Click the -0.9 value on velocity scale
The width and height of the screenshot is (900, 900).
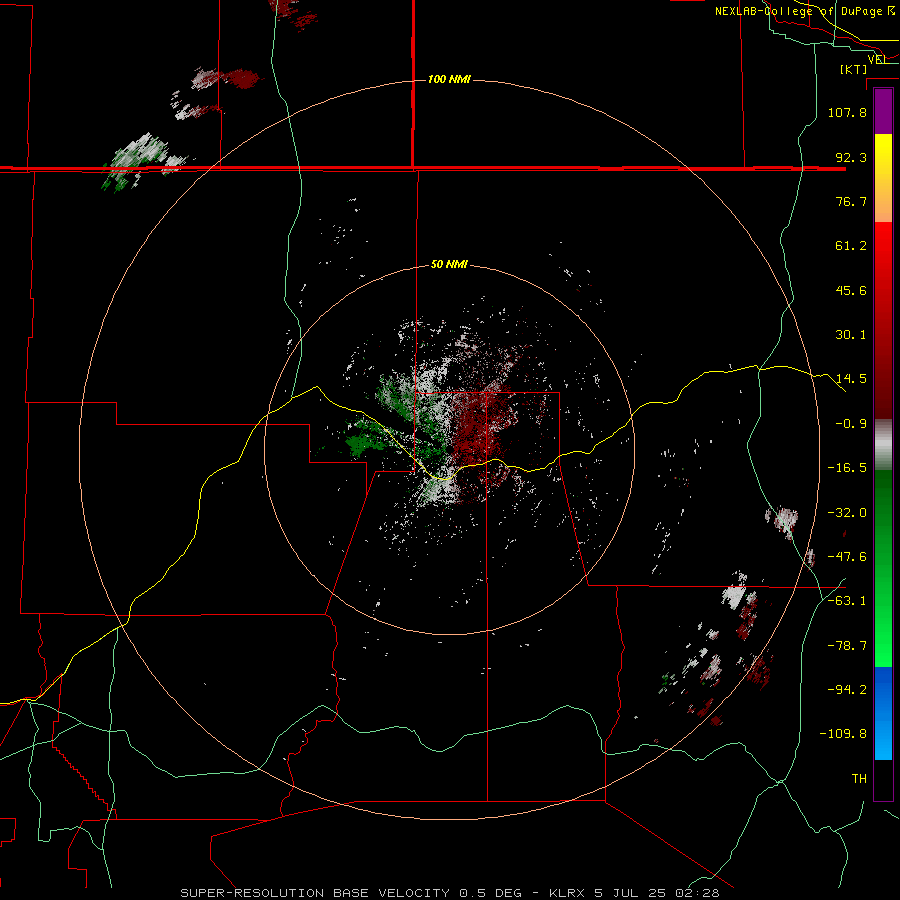click(x=851, y=424)
